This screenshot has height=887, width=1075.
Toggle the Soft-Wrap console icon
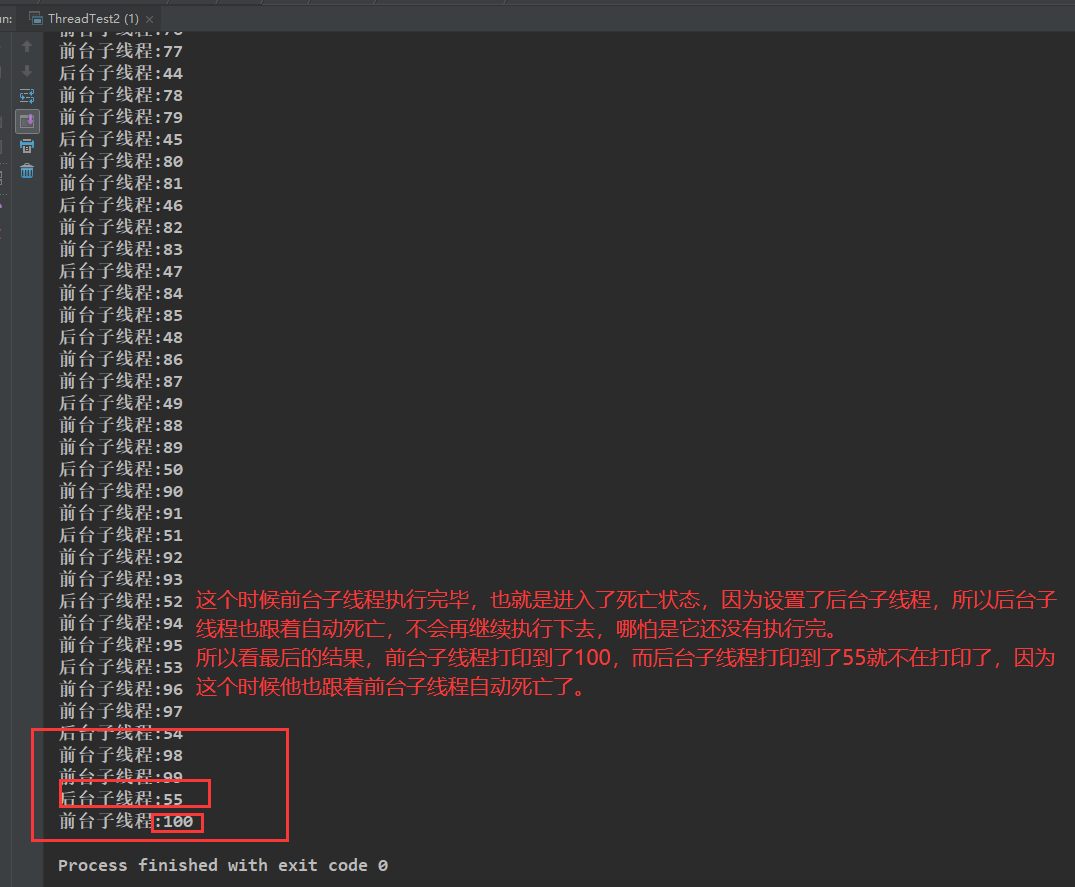coord(27,96)
